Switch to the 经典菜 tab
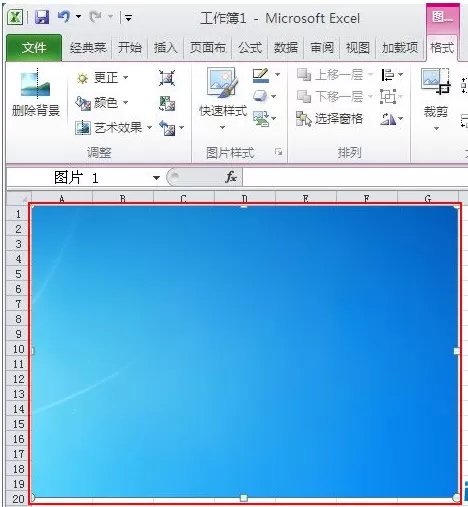The image size is (468, 507). (88, 48)
